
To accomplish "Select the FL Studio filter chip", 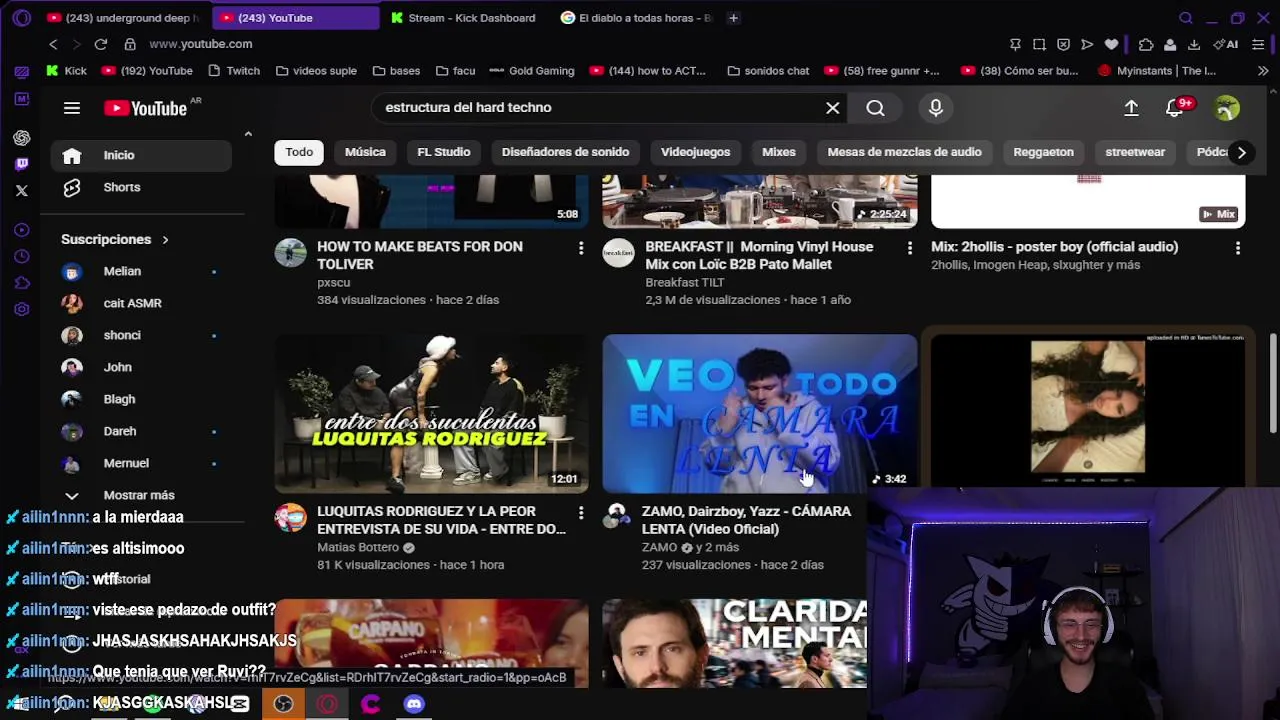I will (x=443, y=152).
